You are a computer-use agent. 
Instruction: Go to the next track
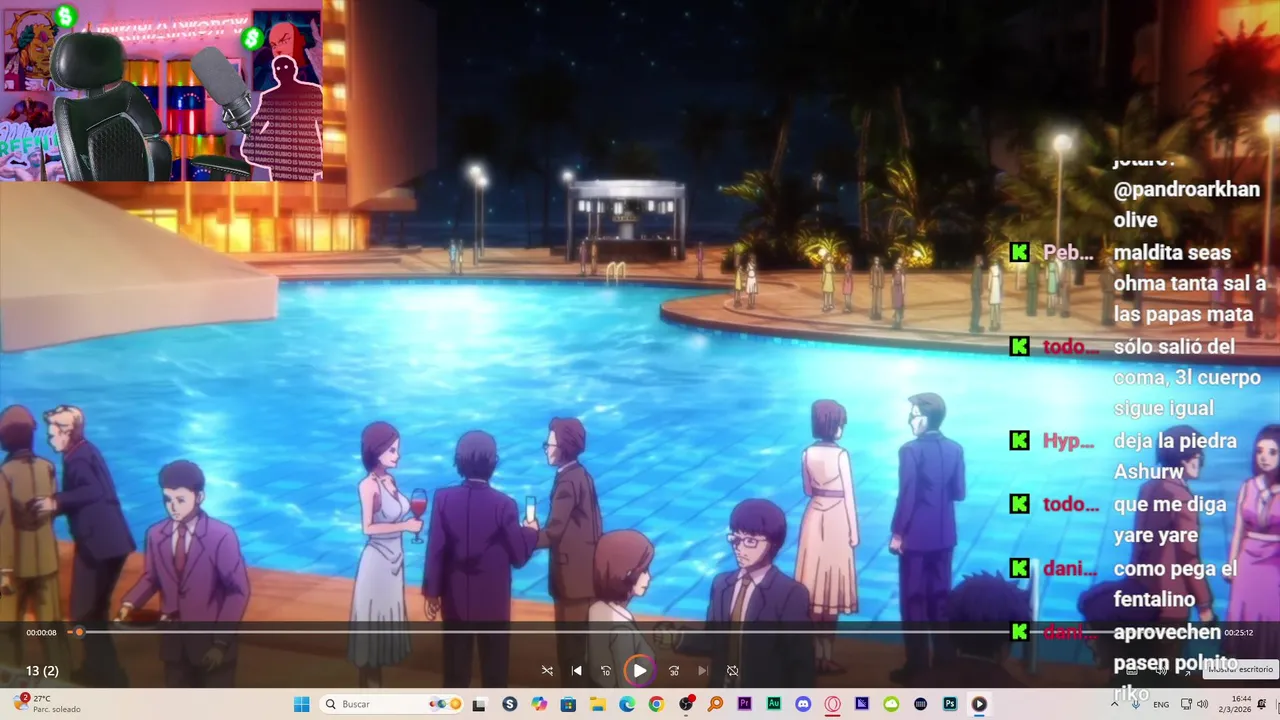pyautogui.click(x=703, y=671)
